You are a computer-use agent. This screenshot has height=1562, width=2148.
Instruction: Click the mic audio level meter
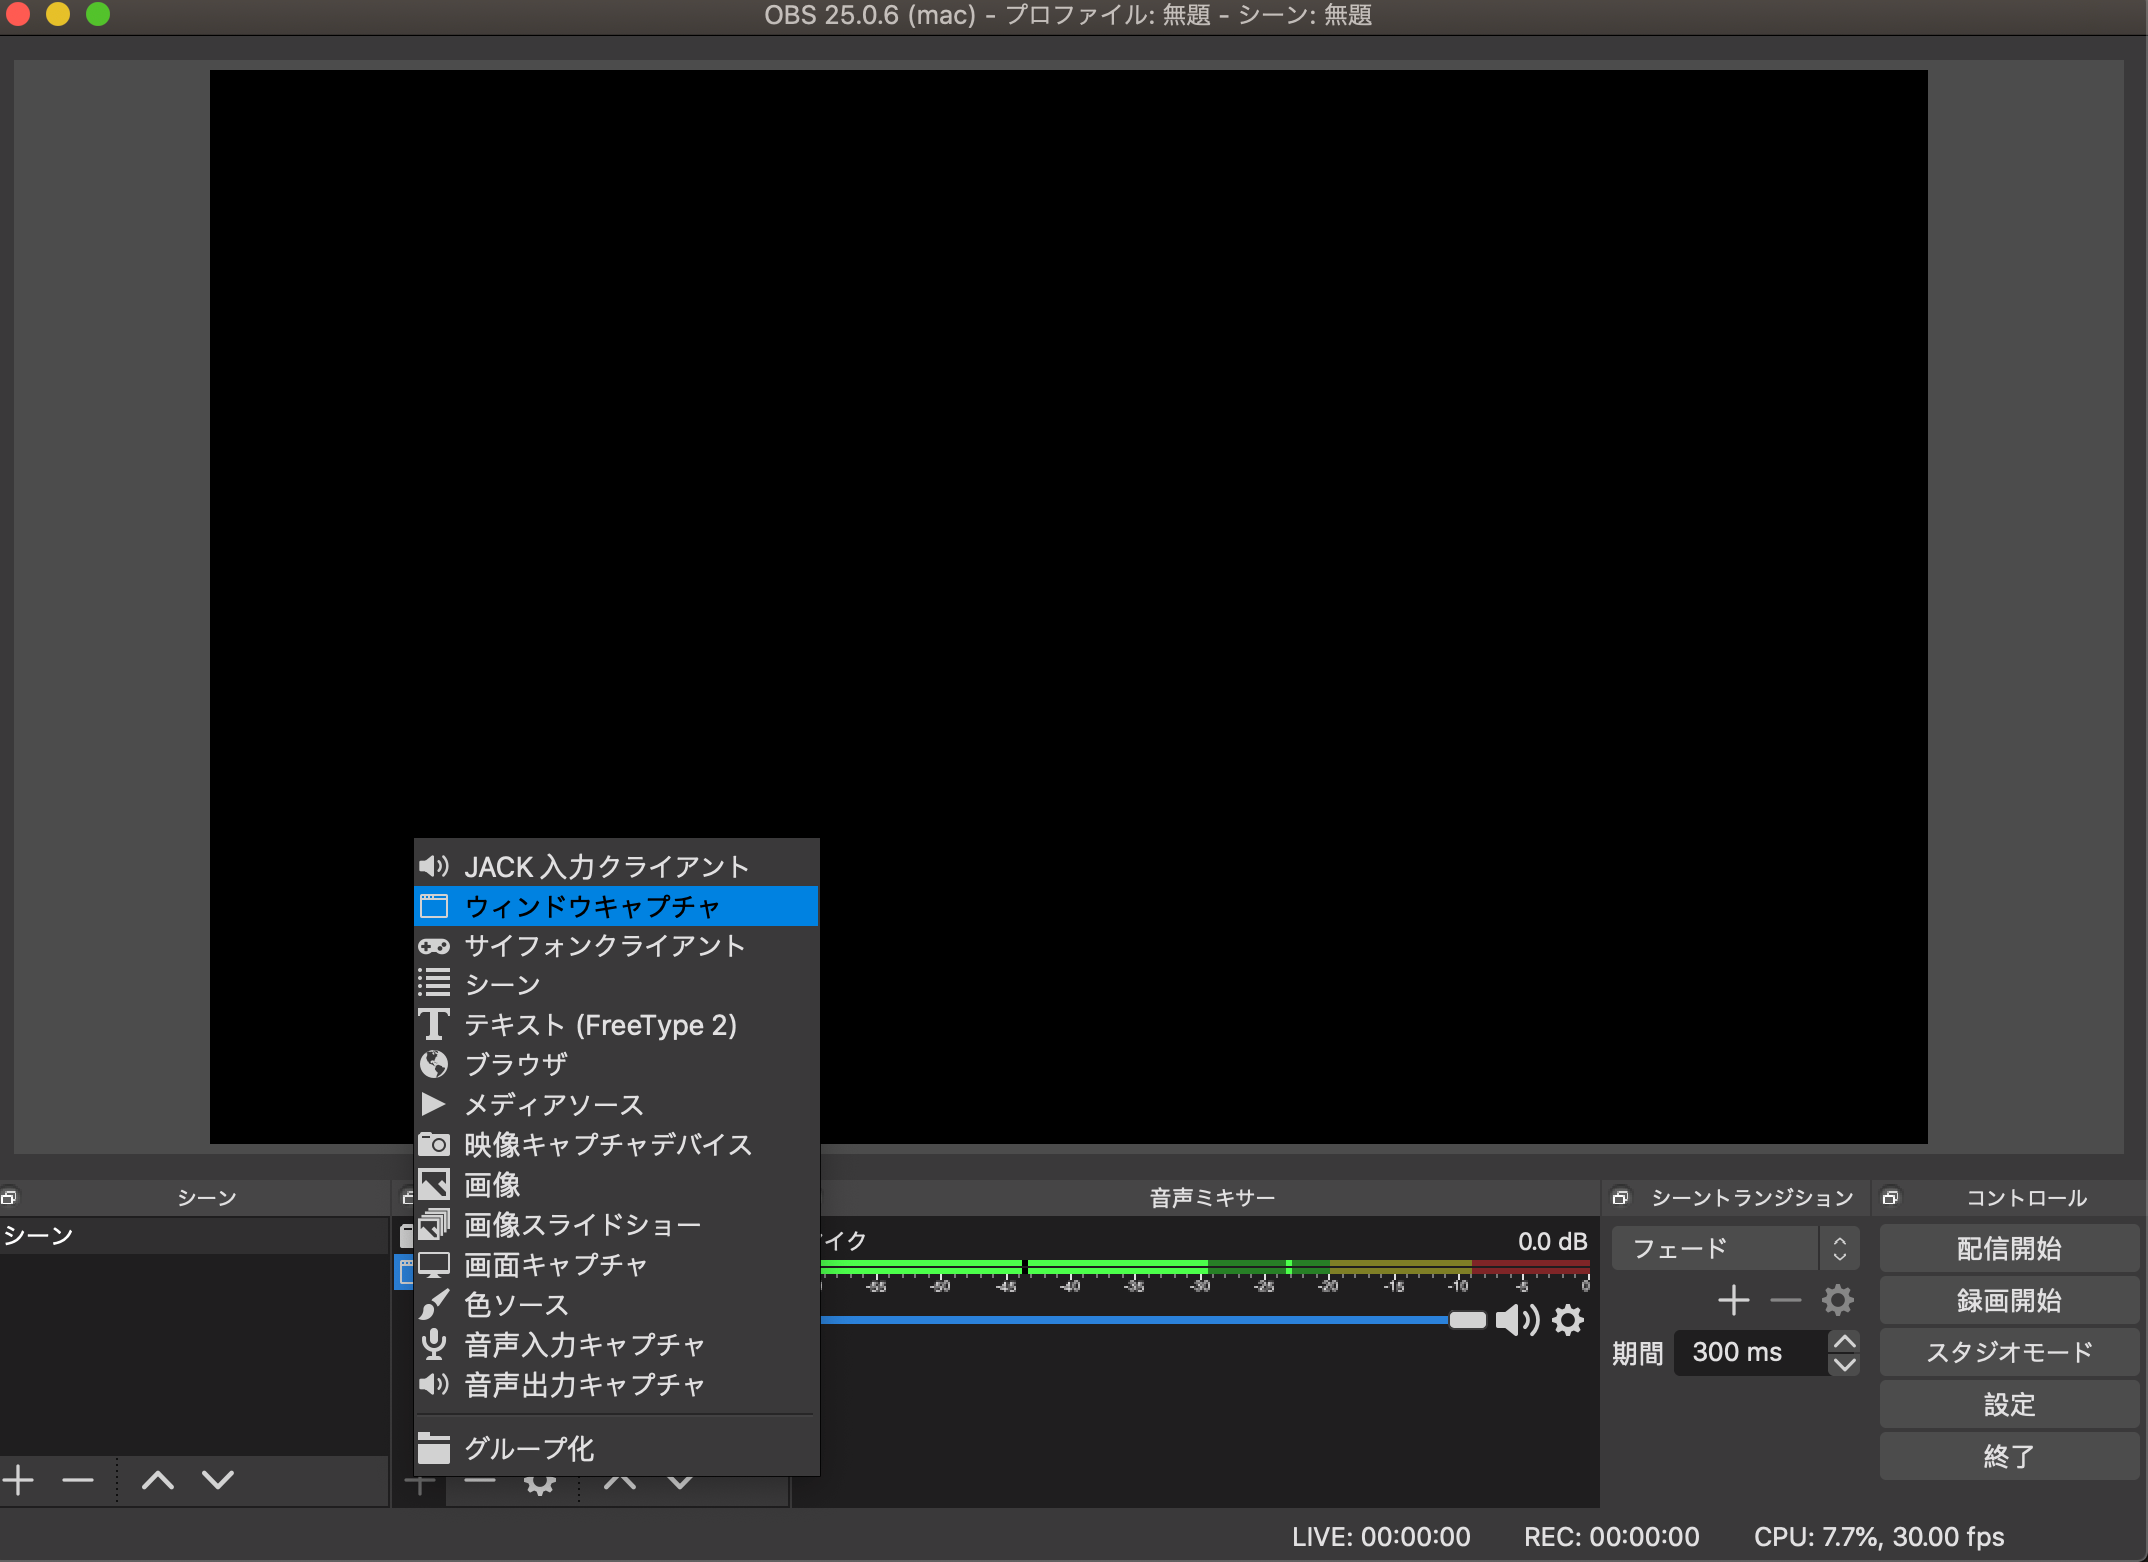(x=1204, y=1267)
